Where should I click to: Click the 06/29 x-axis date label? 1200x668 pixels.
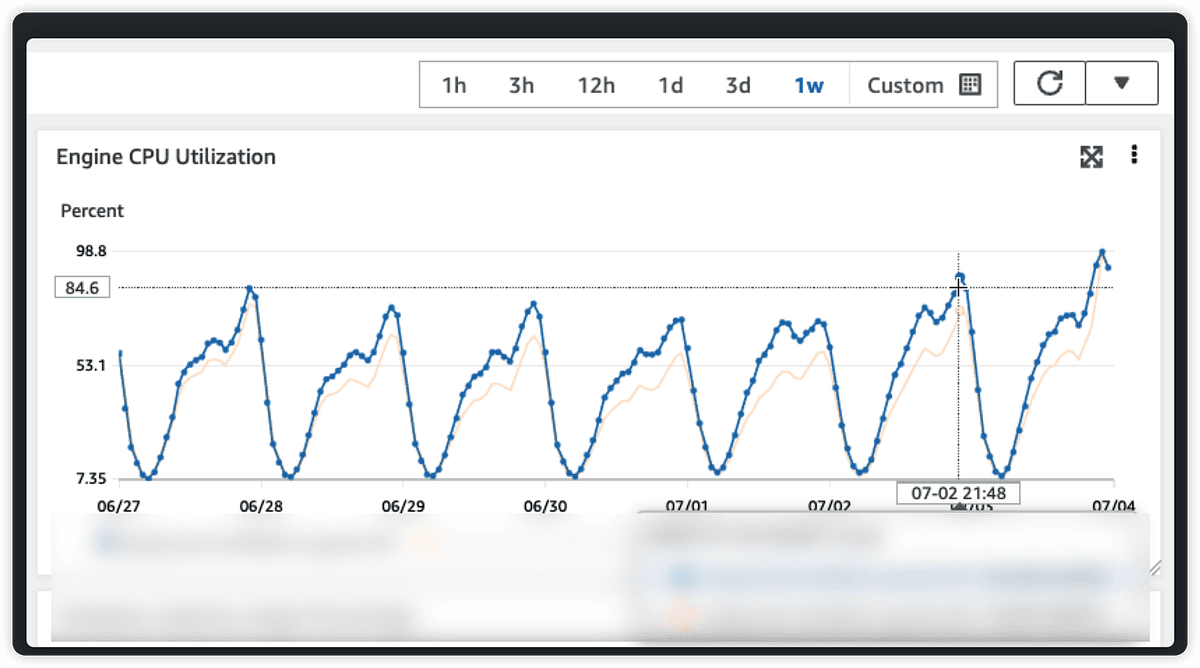click(403, 506)
